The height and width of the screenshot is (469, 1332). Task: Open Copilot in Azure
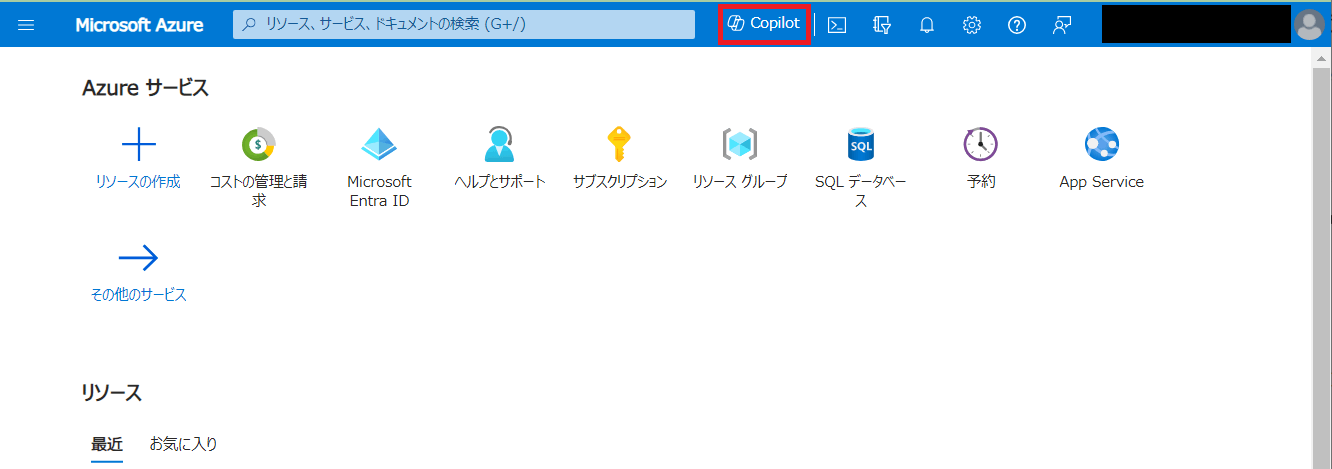pos(764,23)
